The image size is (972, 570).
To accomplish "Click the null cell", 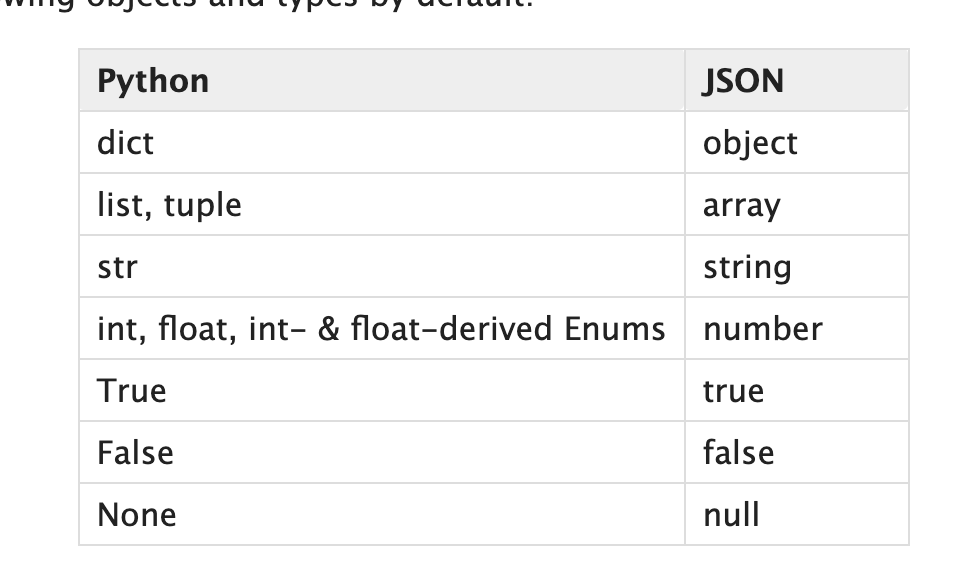I will 731,514.
